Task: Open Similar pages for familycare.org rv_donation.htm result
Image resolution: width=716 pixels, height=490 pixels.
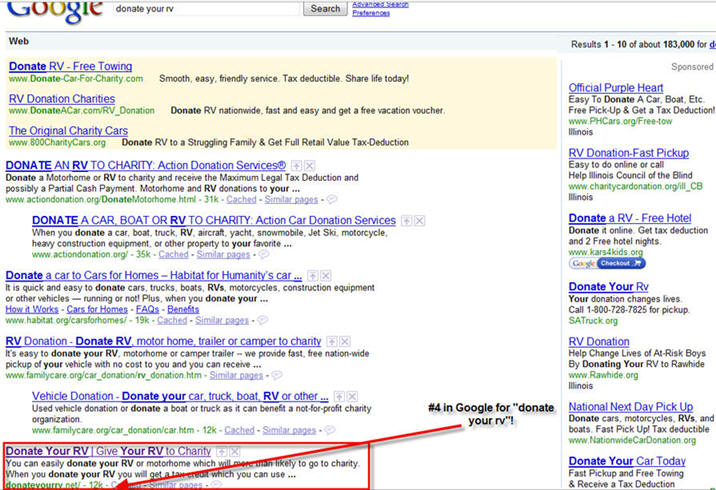Action: (236, 375)
